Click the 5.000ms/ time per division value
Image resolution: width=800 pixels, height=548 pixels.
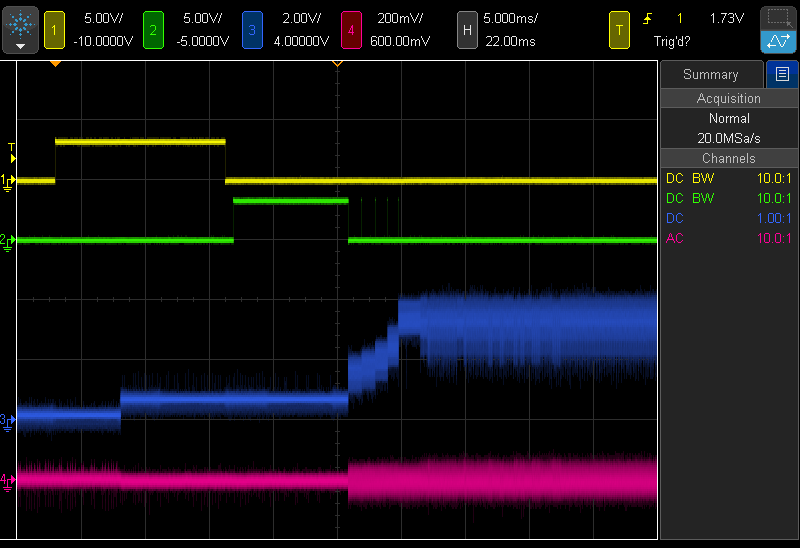coord(510,19)
